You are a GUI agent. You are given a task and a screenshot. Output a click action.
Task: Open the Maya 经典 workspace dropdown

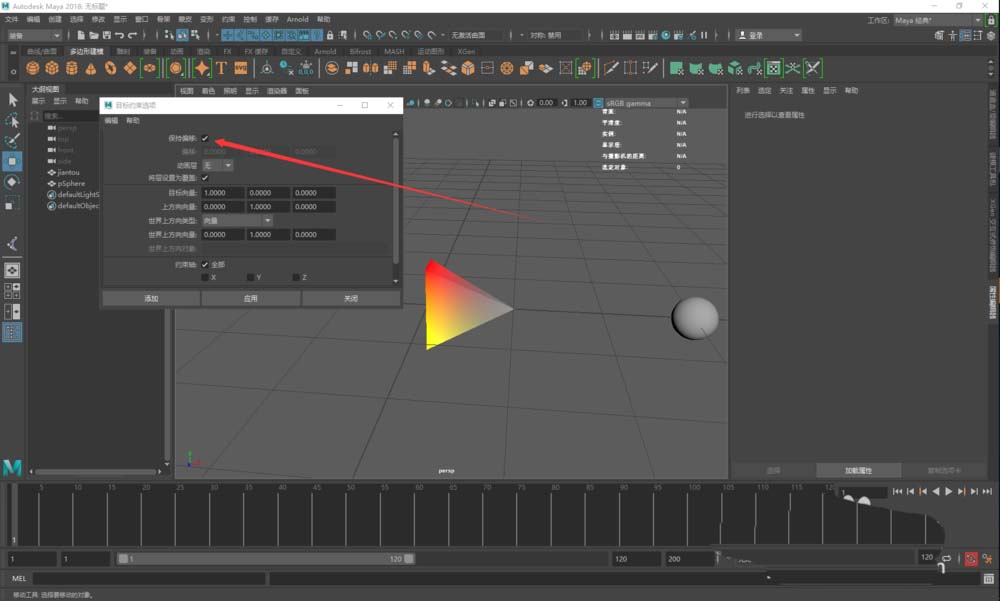937,20
